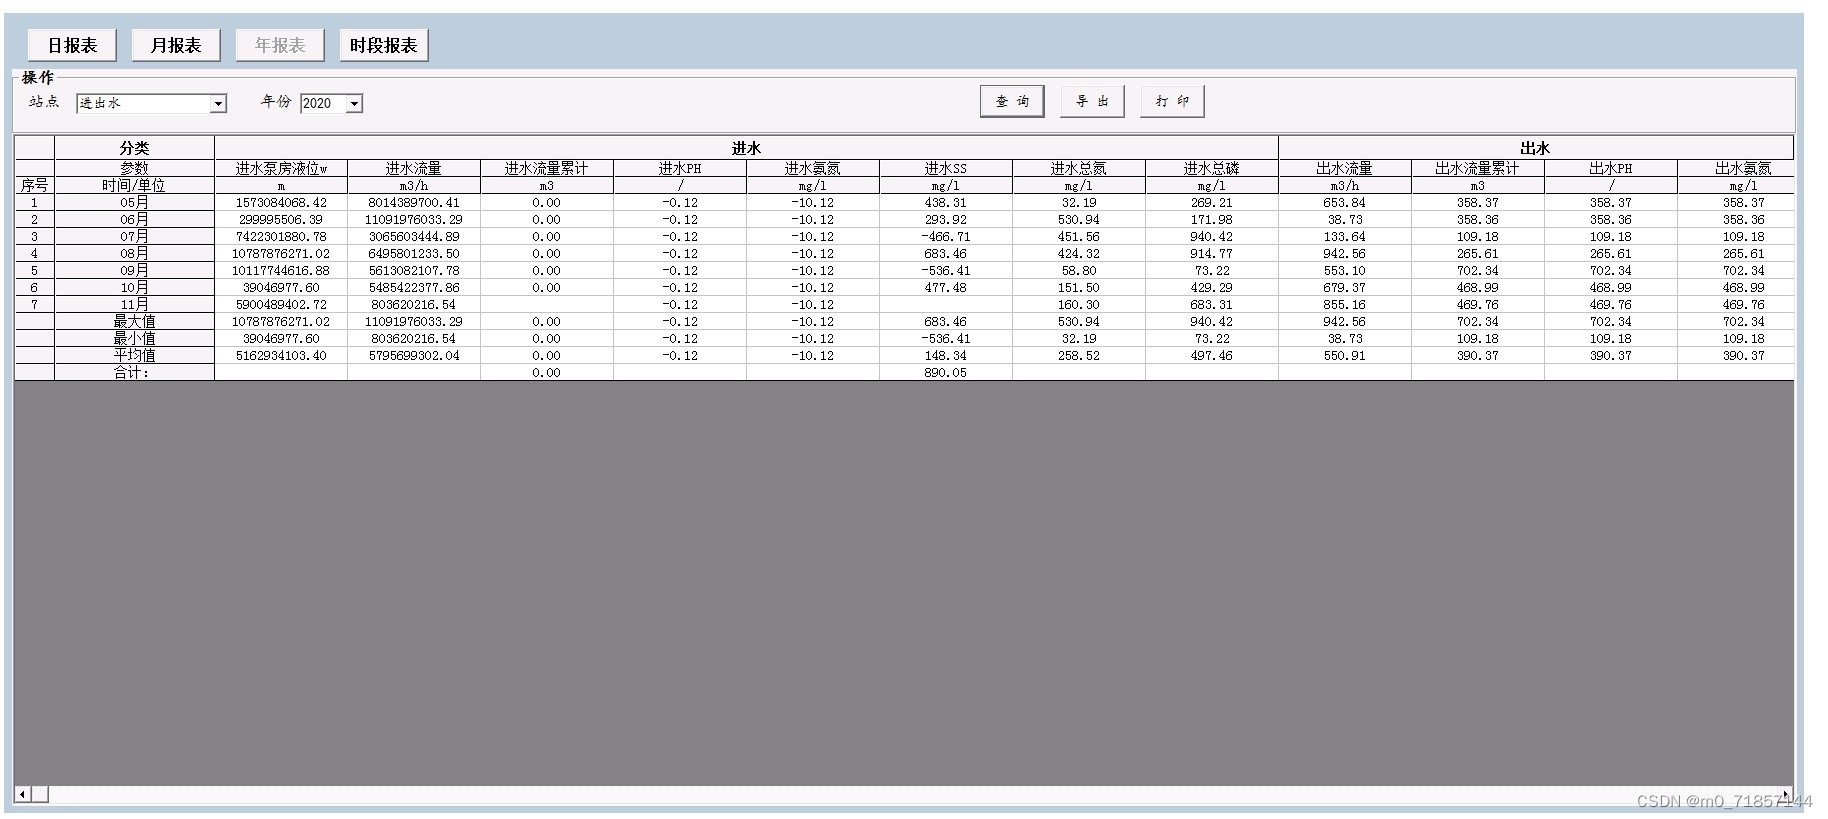Click the 进水 group header
This screenshot has width=1828, height=819.
[x=746, y=148]
